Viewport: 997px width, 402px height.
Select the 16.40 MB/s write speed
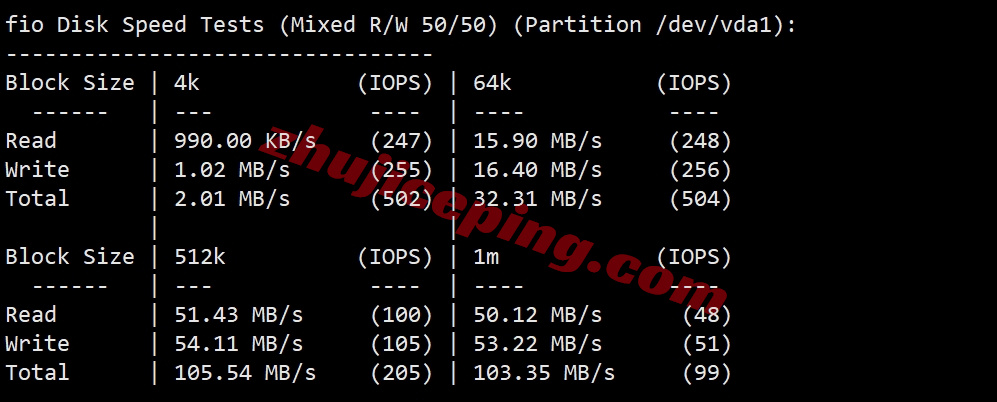(x=537, y=170)
